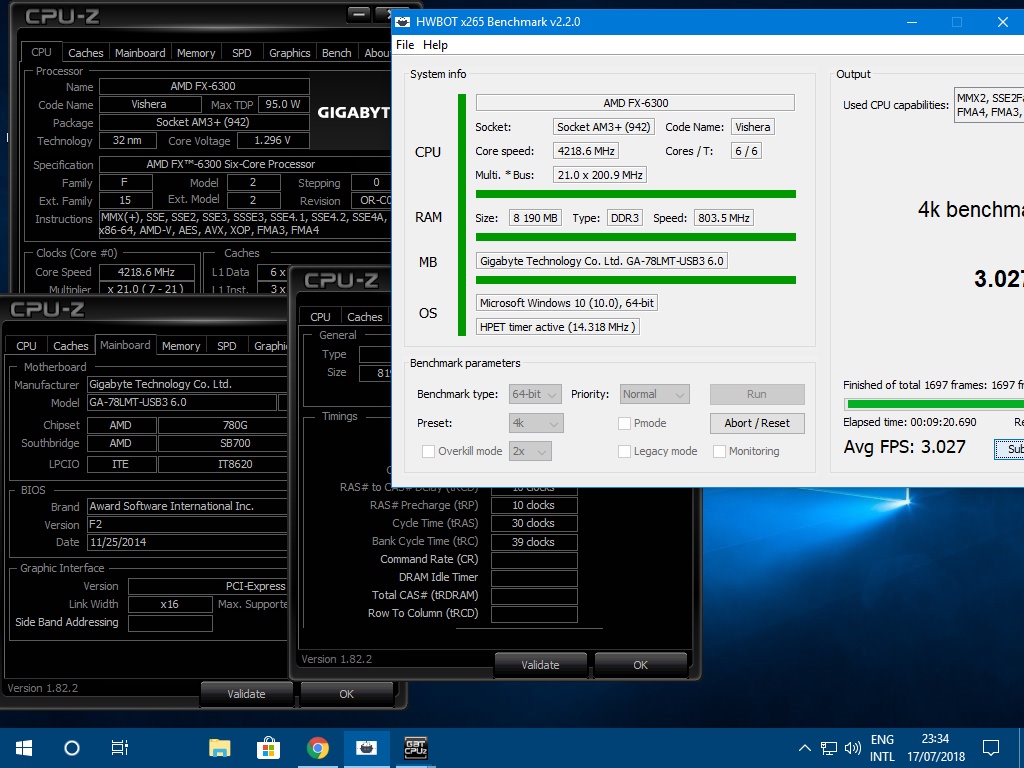Image resolution: width=1024 pixels, height=768 pixels.
Task: Click the Bank Cycle Time 39 clocks field
Action: point(534,542)
